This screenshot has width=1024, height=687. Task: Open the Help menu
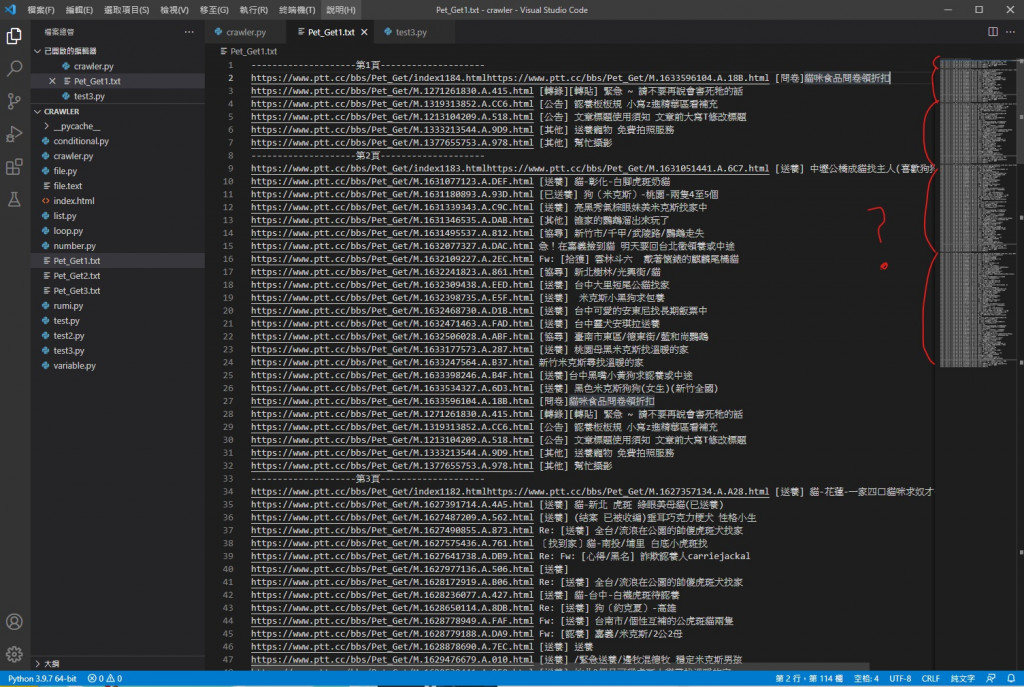[x=340, y=10]
